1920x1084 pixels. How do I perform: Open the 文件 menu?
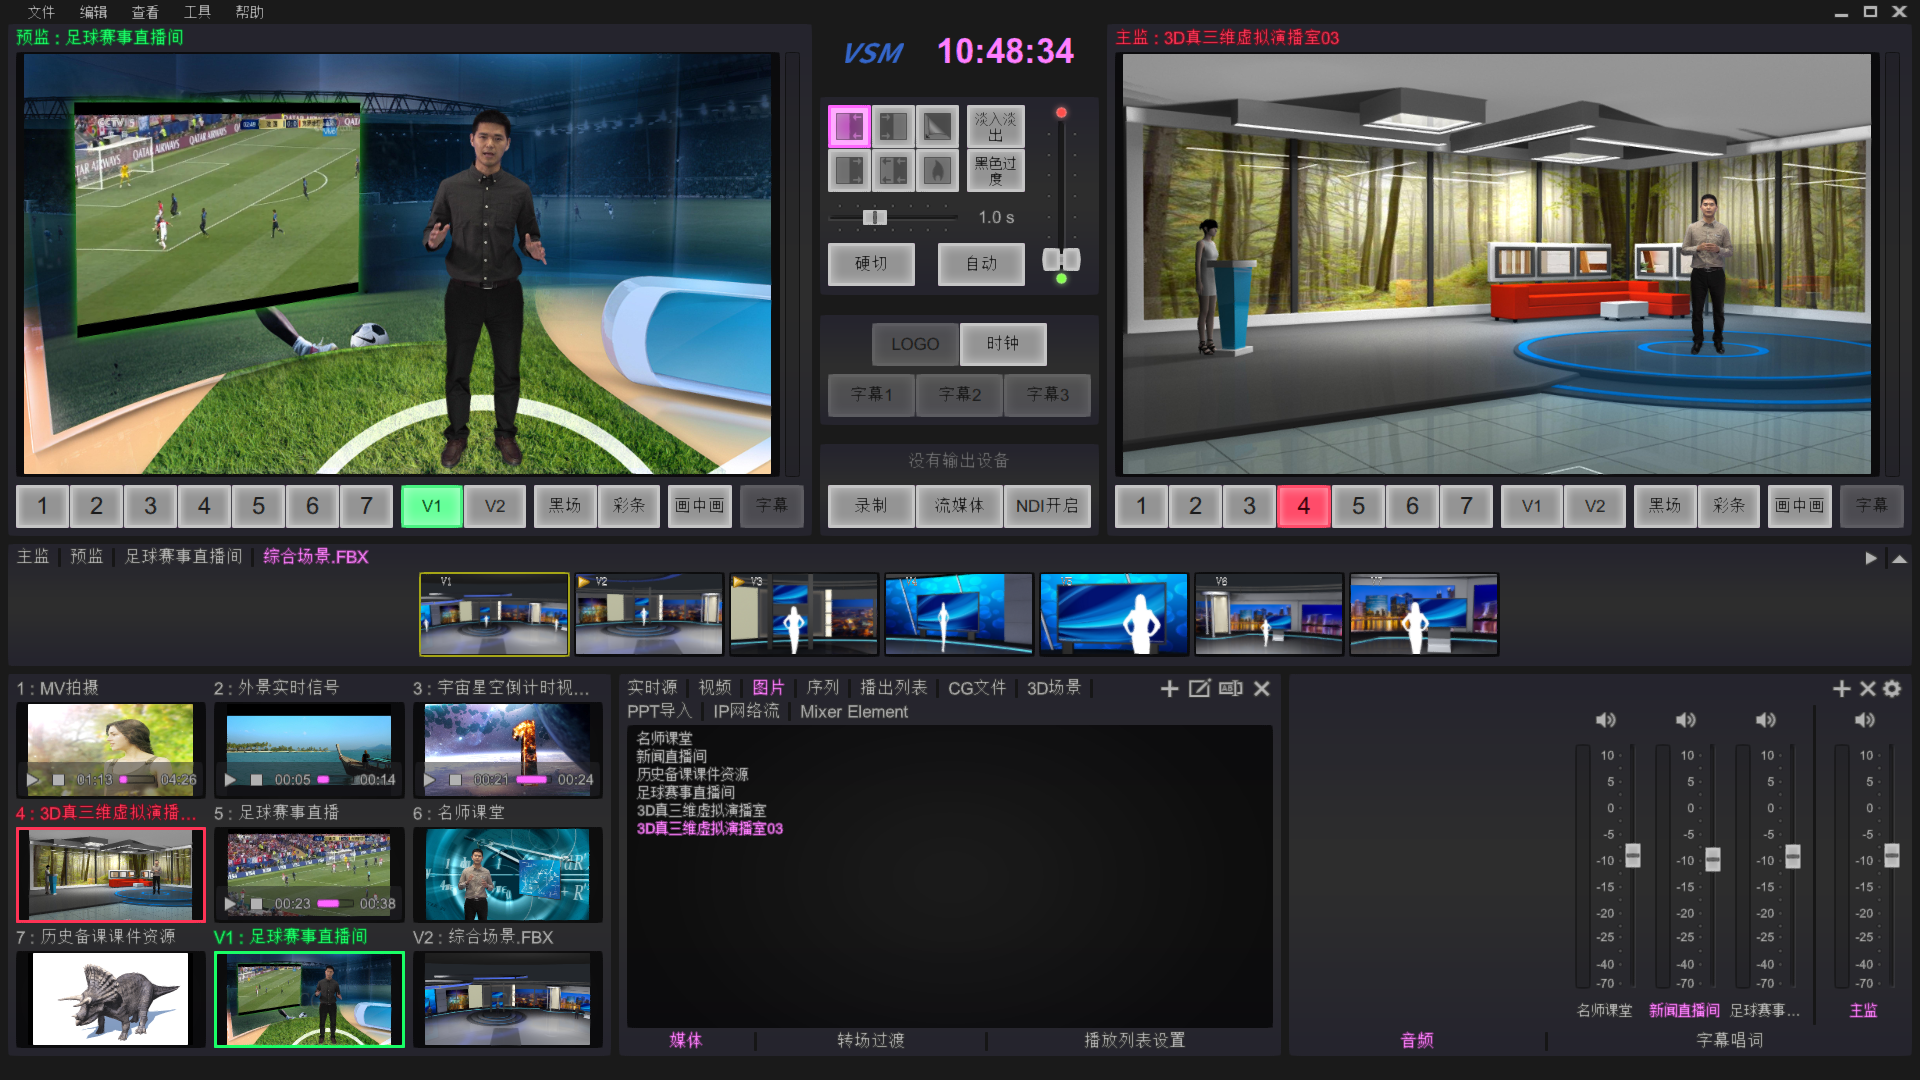41,12
